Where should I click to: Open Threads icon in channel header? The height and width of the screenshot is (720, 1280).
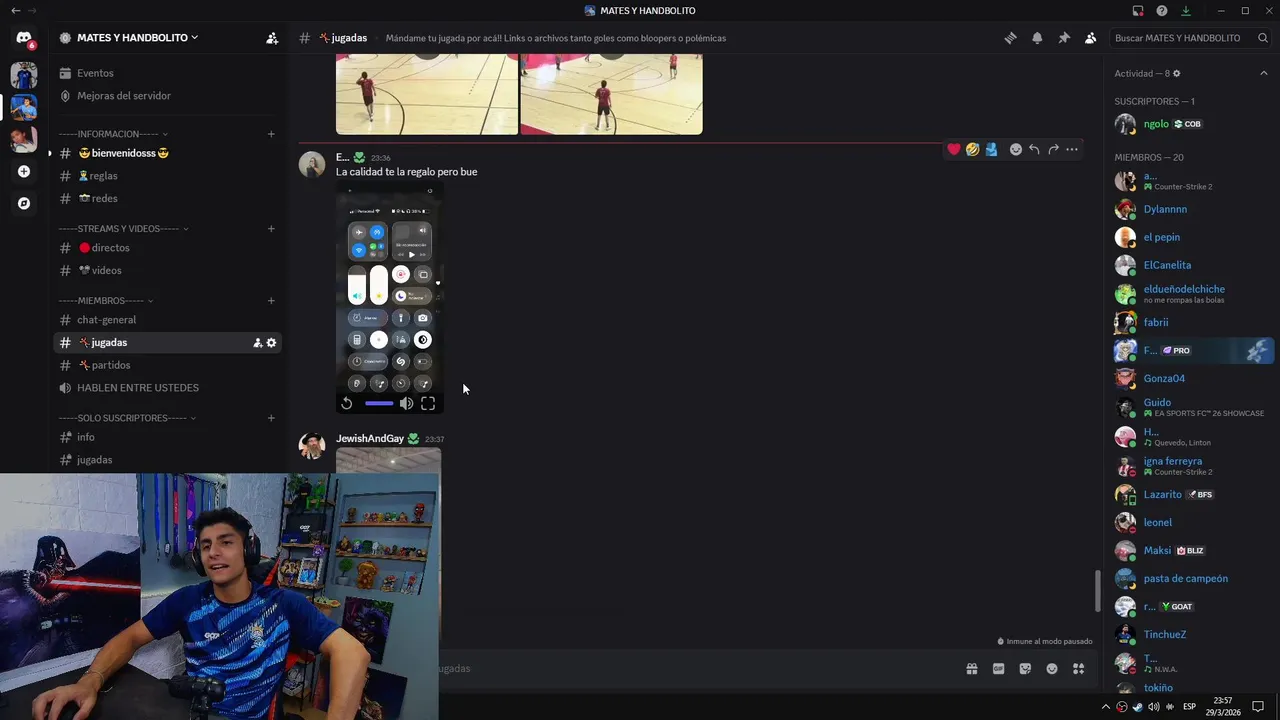1010,38
